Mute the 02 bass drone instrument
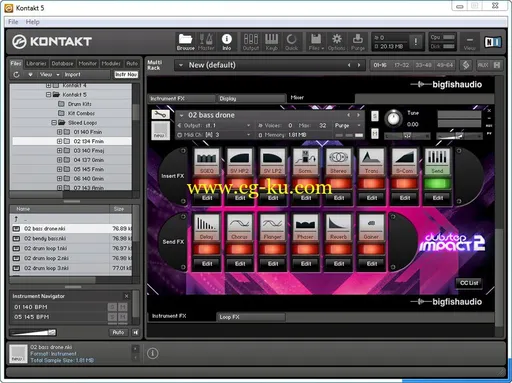The width and height of the screenshot is (512, 383). coord(375,133)
